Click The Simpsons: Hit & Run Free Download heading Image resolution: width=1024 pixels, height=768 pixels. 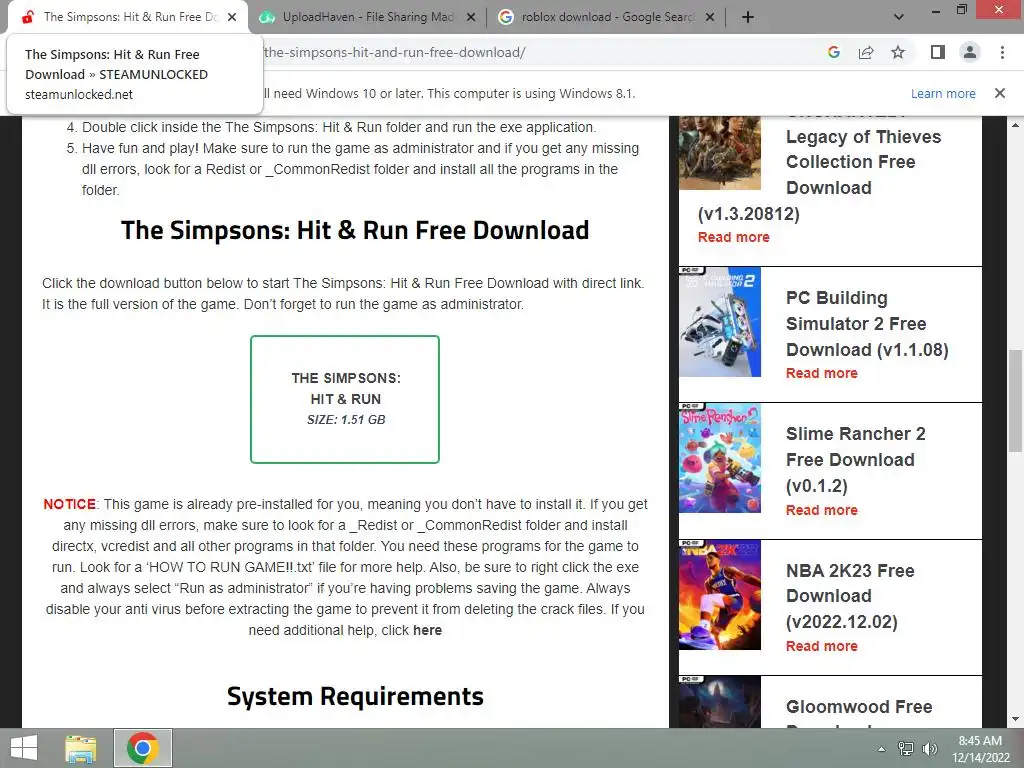tap(355, 230)
